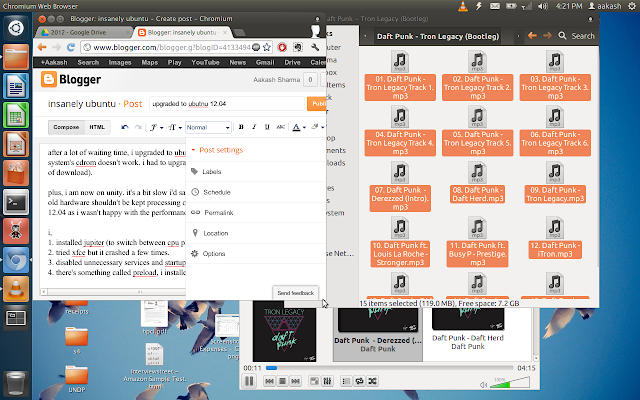Image resolution: width=640 pixels, height=400 pixels.
Task: Adjust the VLC volume slider
Action: tap(510, 382)
